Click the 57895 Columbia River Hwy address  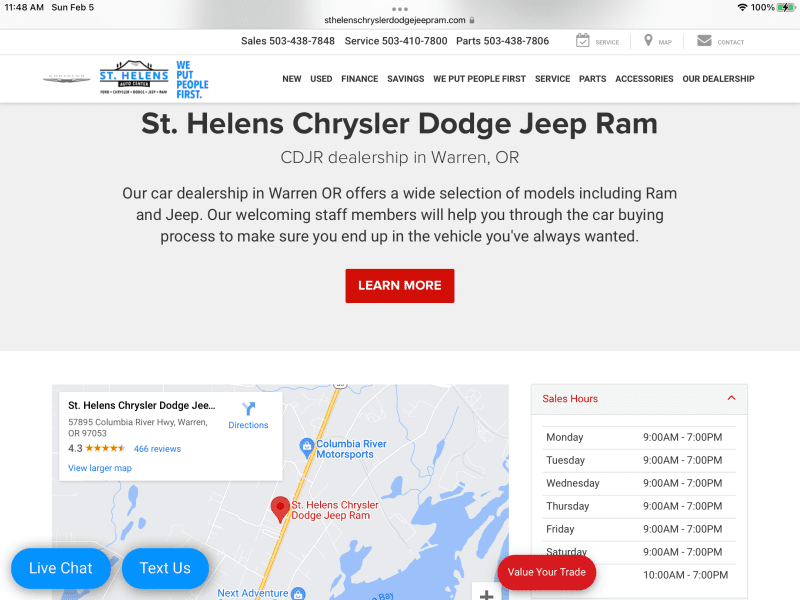point(138,428)
